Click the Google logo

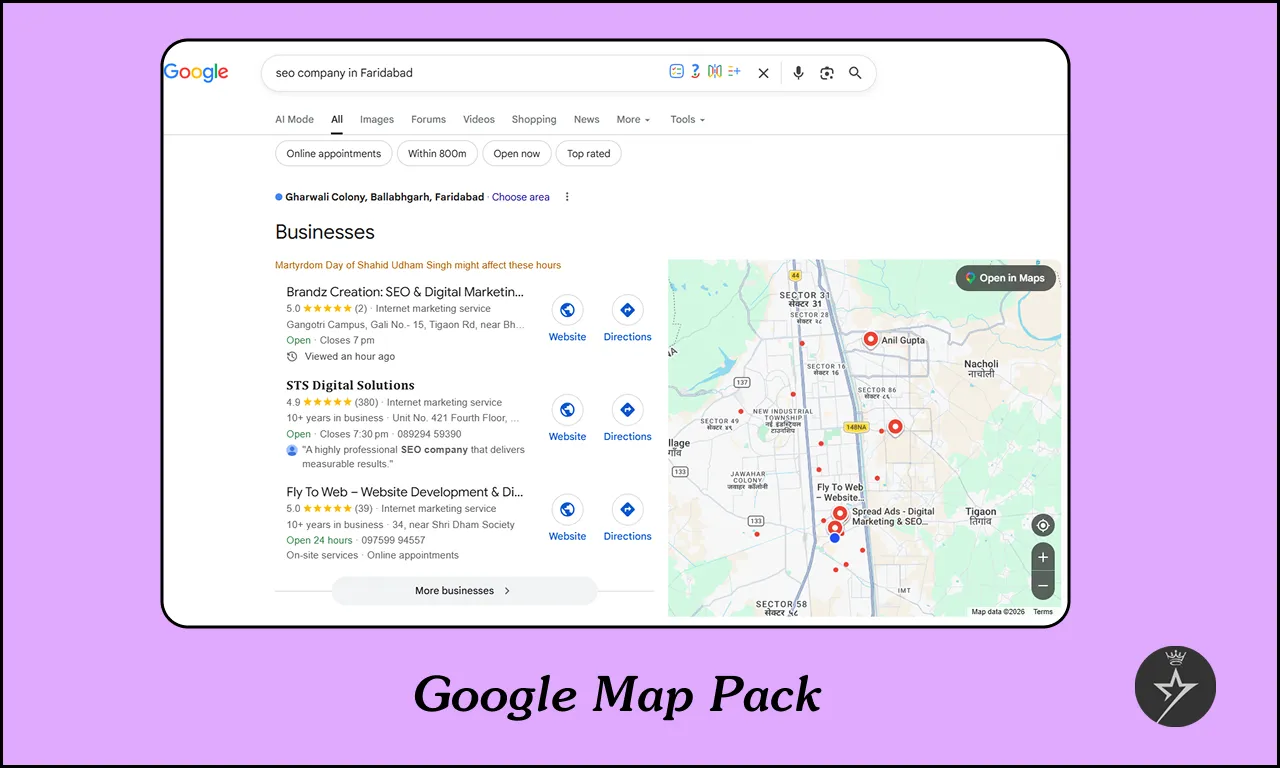pos(196,72)
